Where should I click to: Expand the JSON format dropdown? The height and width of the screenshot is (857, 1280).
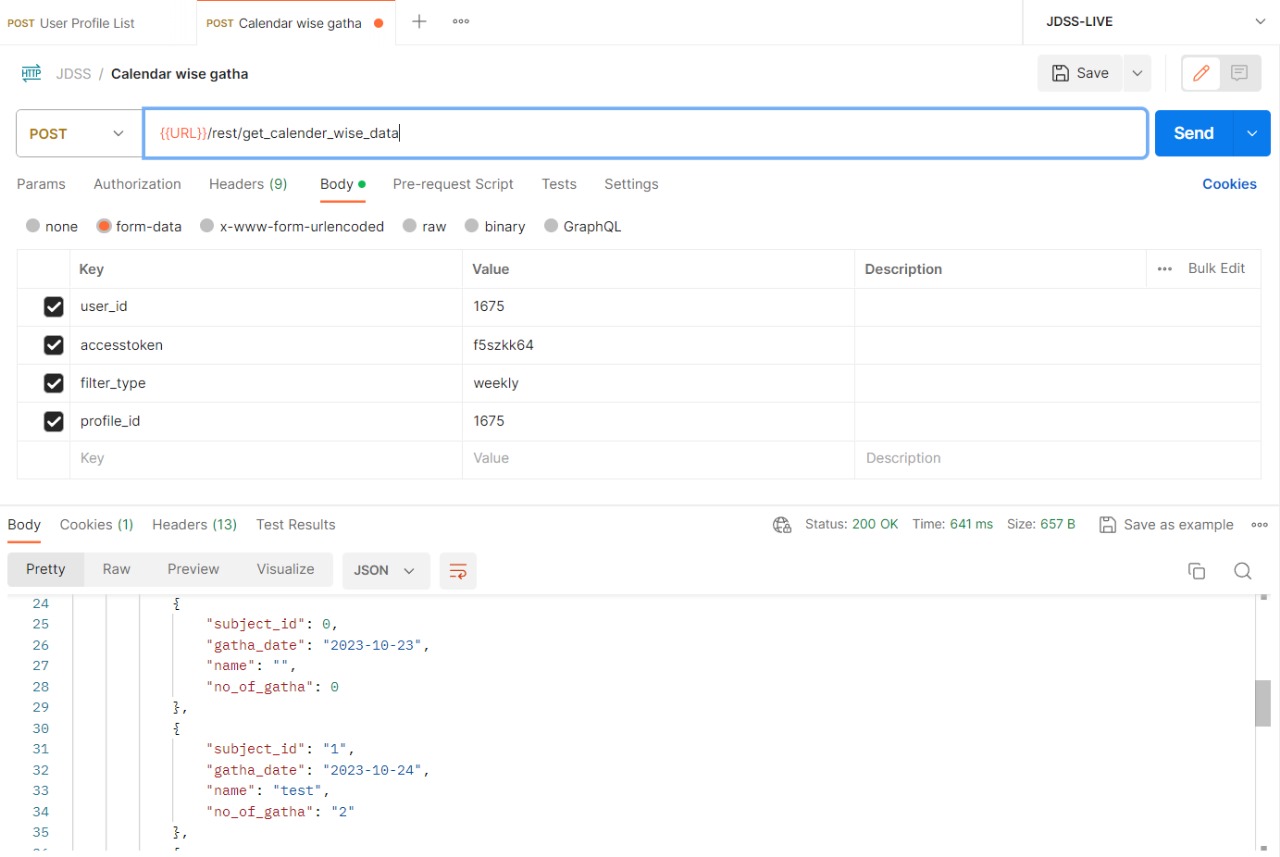(385, 570)
